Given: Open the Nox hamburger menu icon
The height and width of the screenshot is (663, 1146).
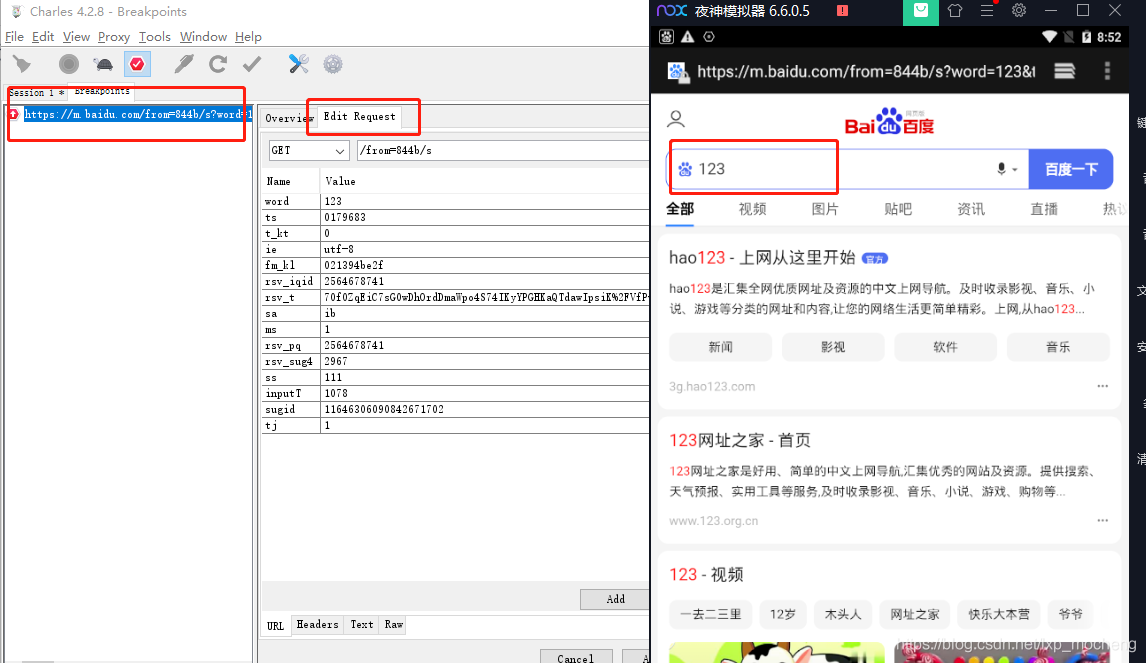Looking at the screenshot, I should coord(987,11).
